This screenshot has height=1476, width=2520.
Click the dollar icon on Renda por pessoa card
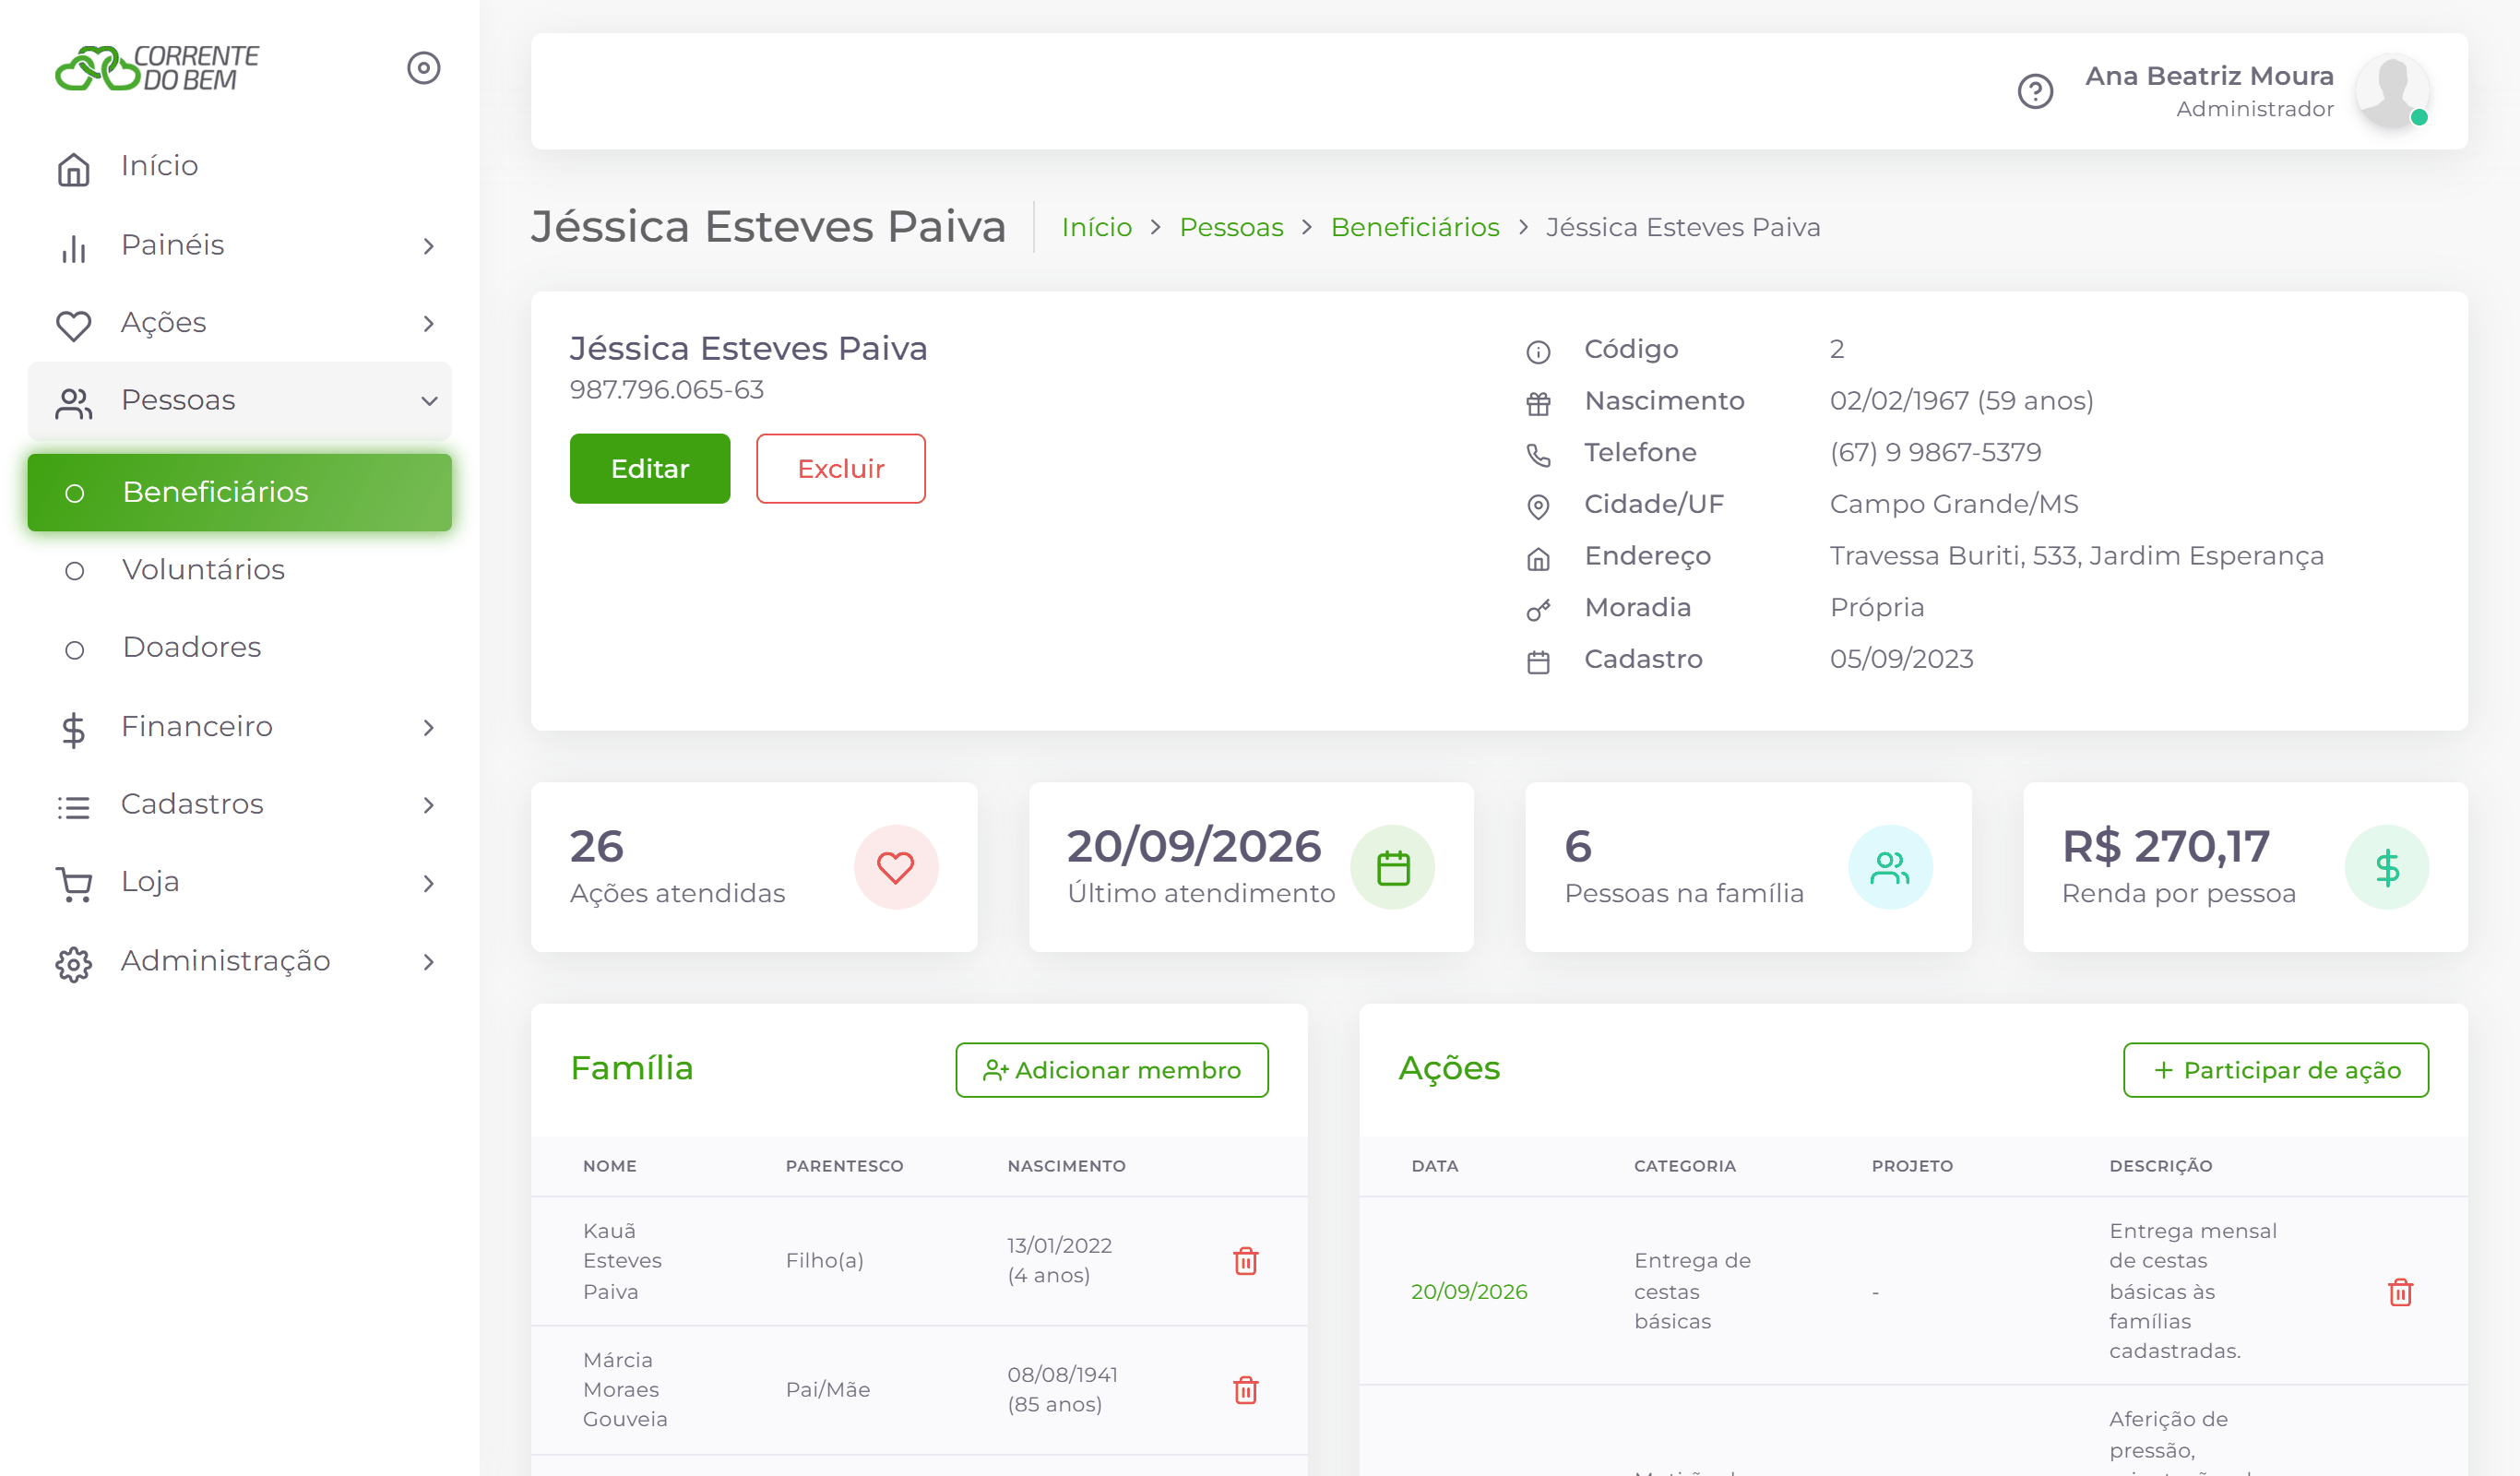2388,867
